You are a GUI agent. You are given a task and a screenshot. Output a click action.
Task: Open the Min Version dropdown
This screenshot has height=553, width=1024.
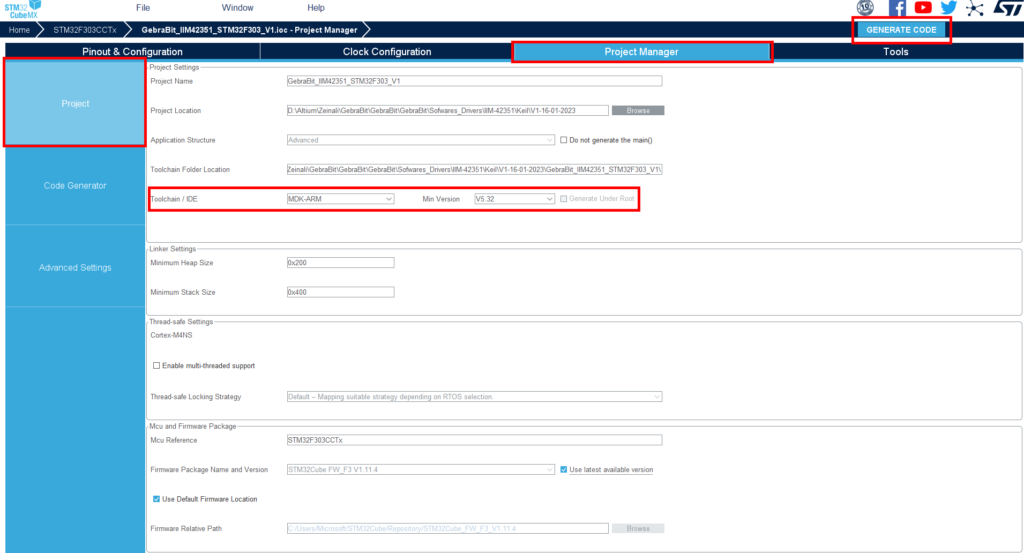(x=515, y=198)
